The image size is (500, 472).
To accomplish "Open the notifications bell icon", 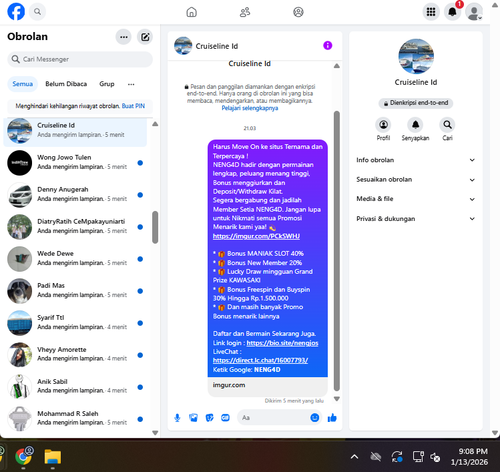I will click(452, 12).
